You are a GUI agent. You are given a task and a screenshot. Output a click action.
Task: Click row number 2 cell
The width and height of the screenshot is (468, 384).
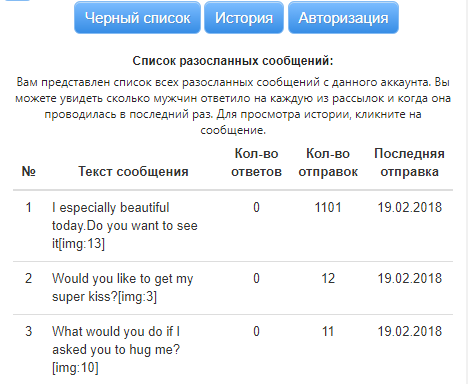coord(29,278)
